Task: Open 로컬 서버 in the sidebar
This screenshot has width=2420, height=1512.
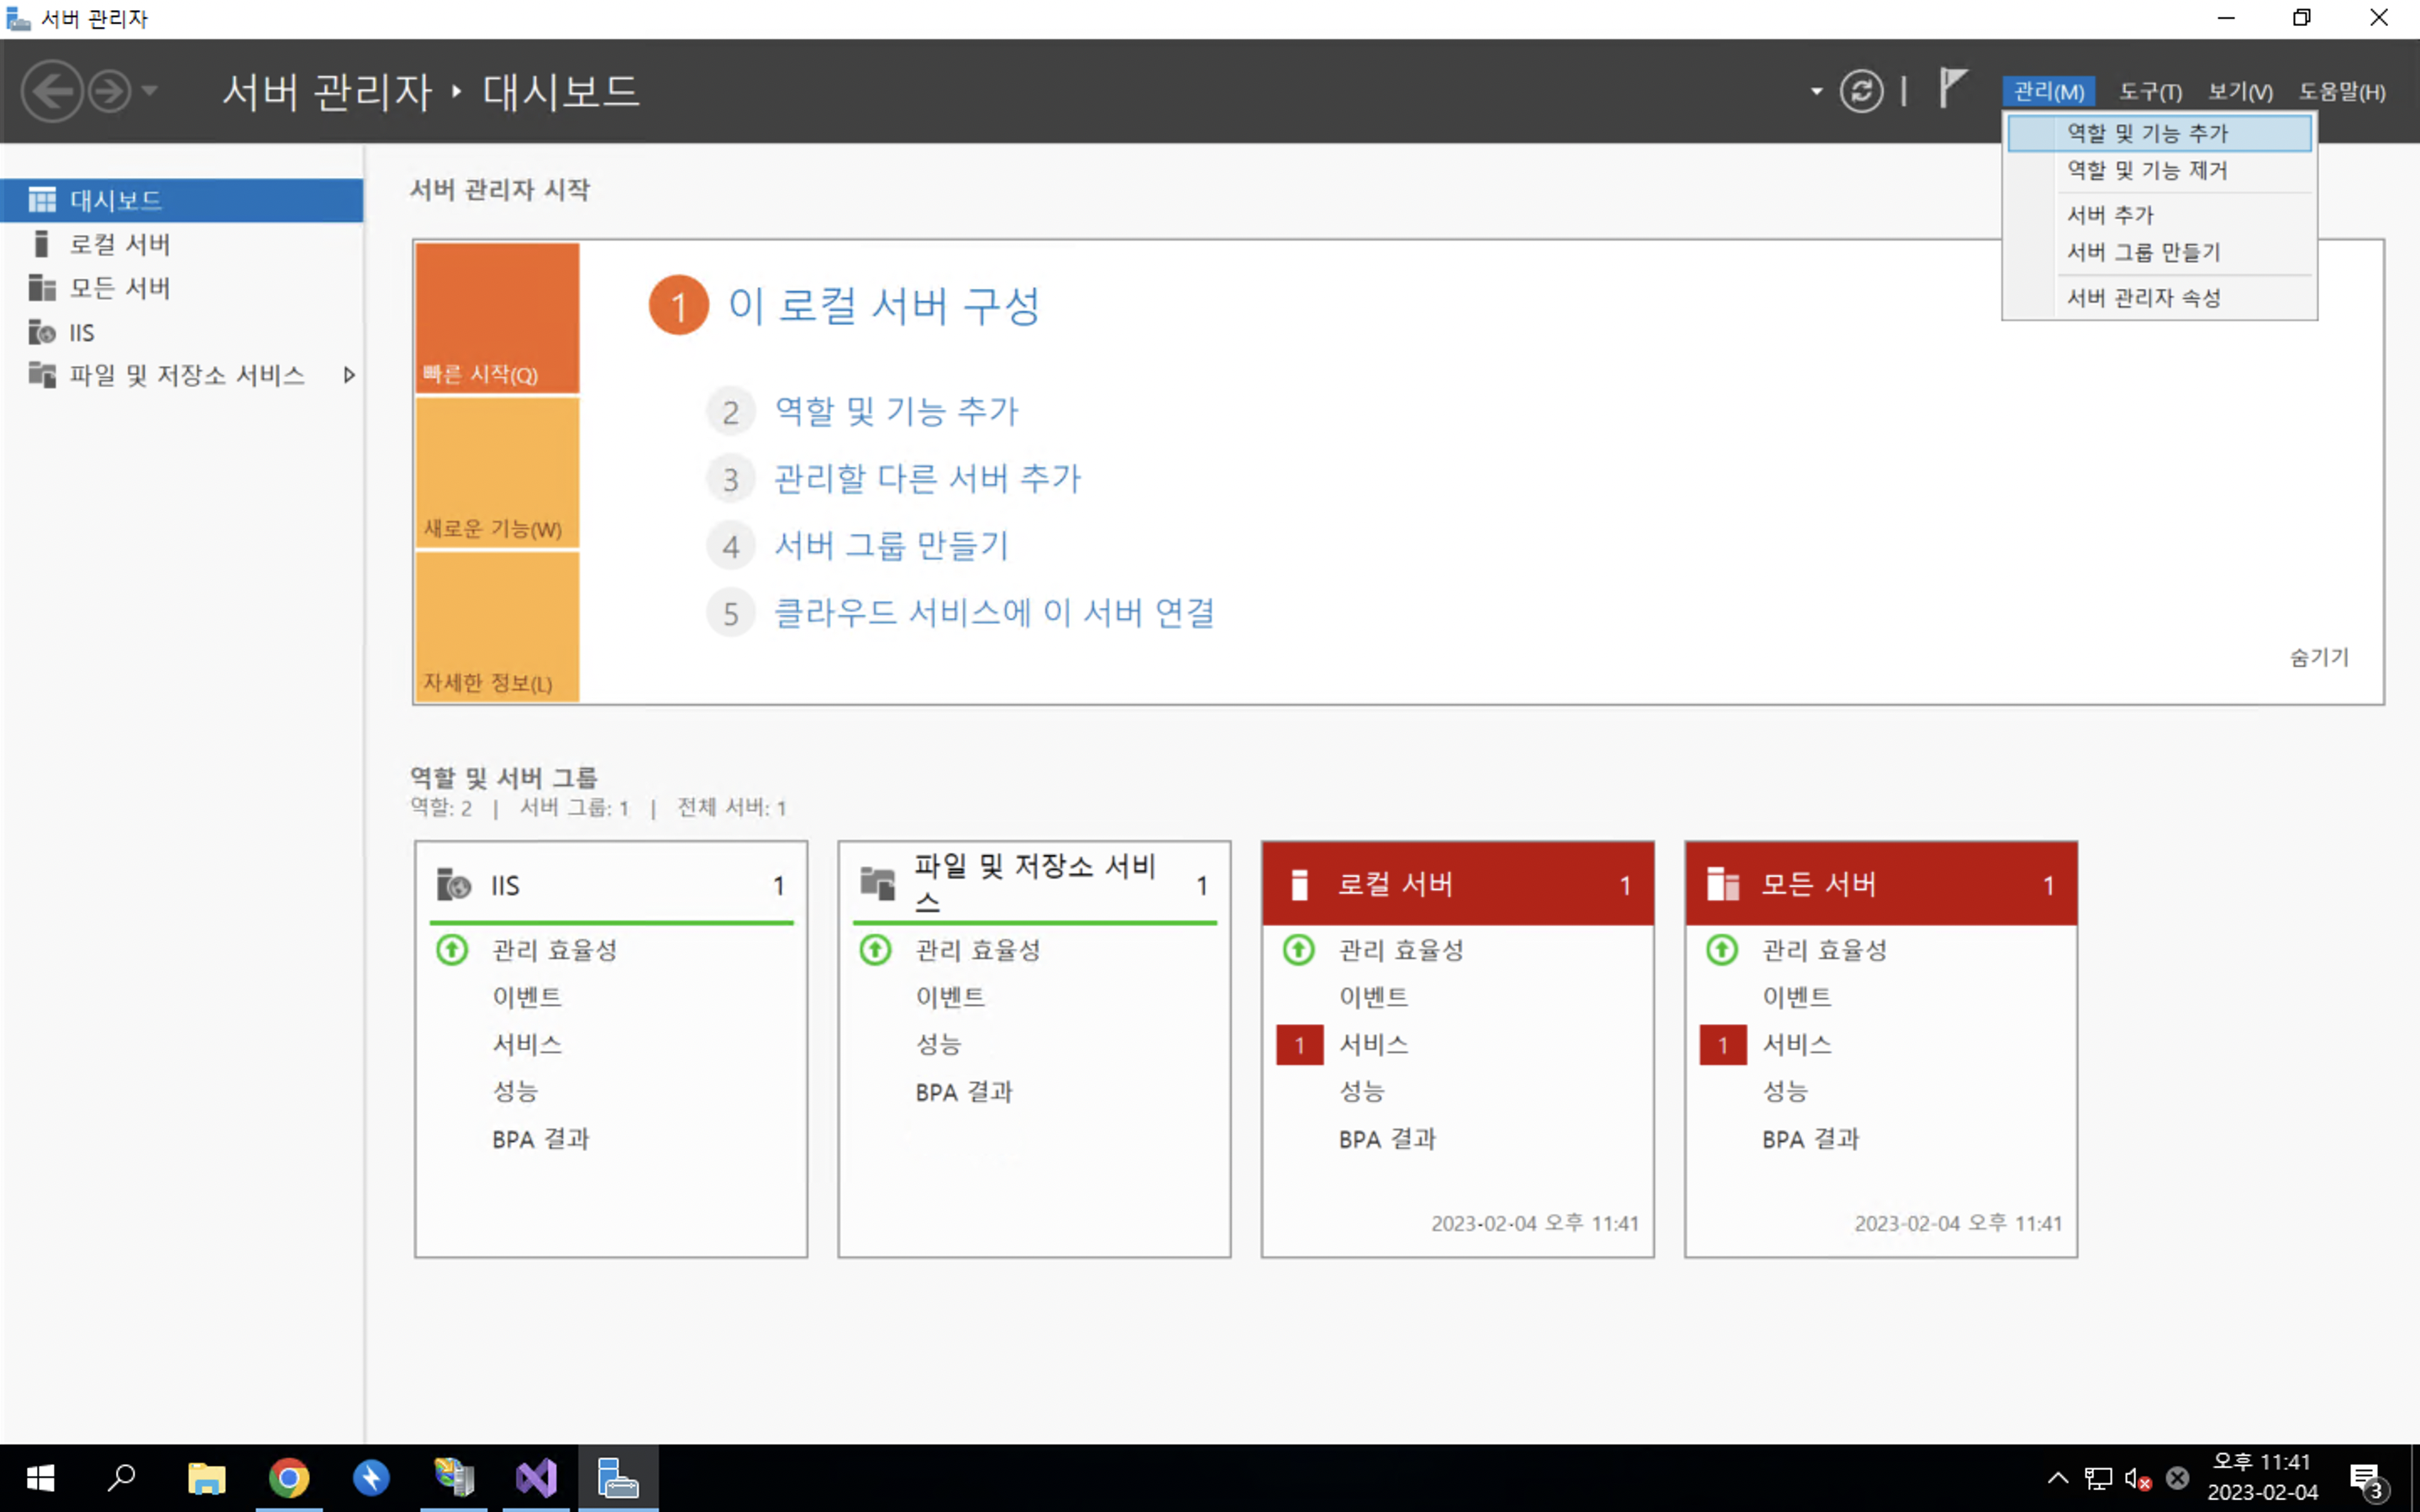Action: [119, 244]
